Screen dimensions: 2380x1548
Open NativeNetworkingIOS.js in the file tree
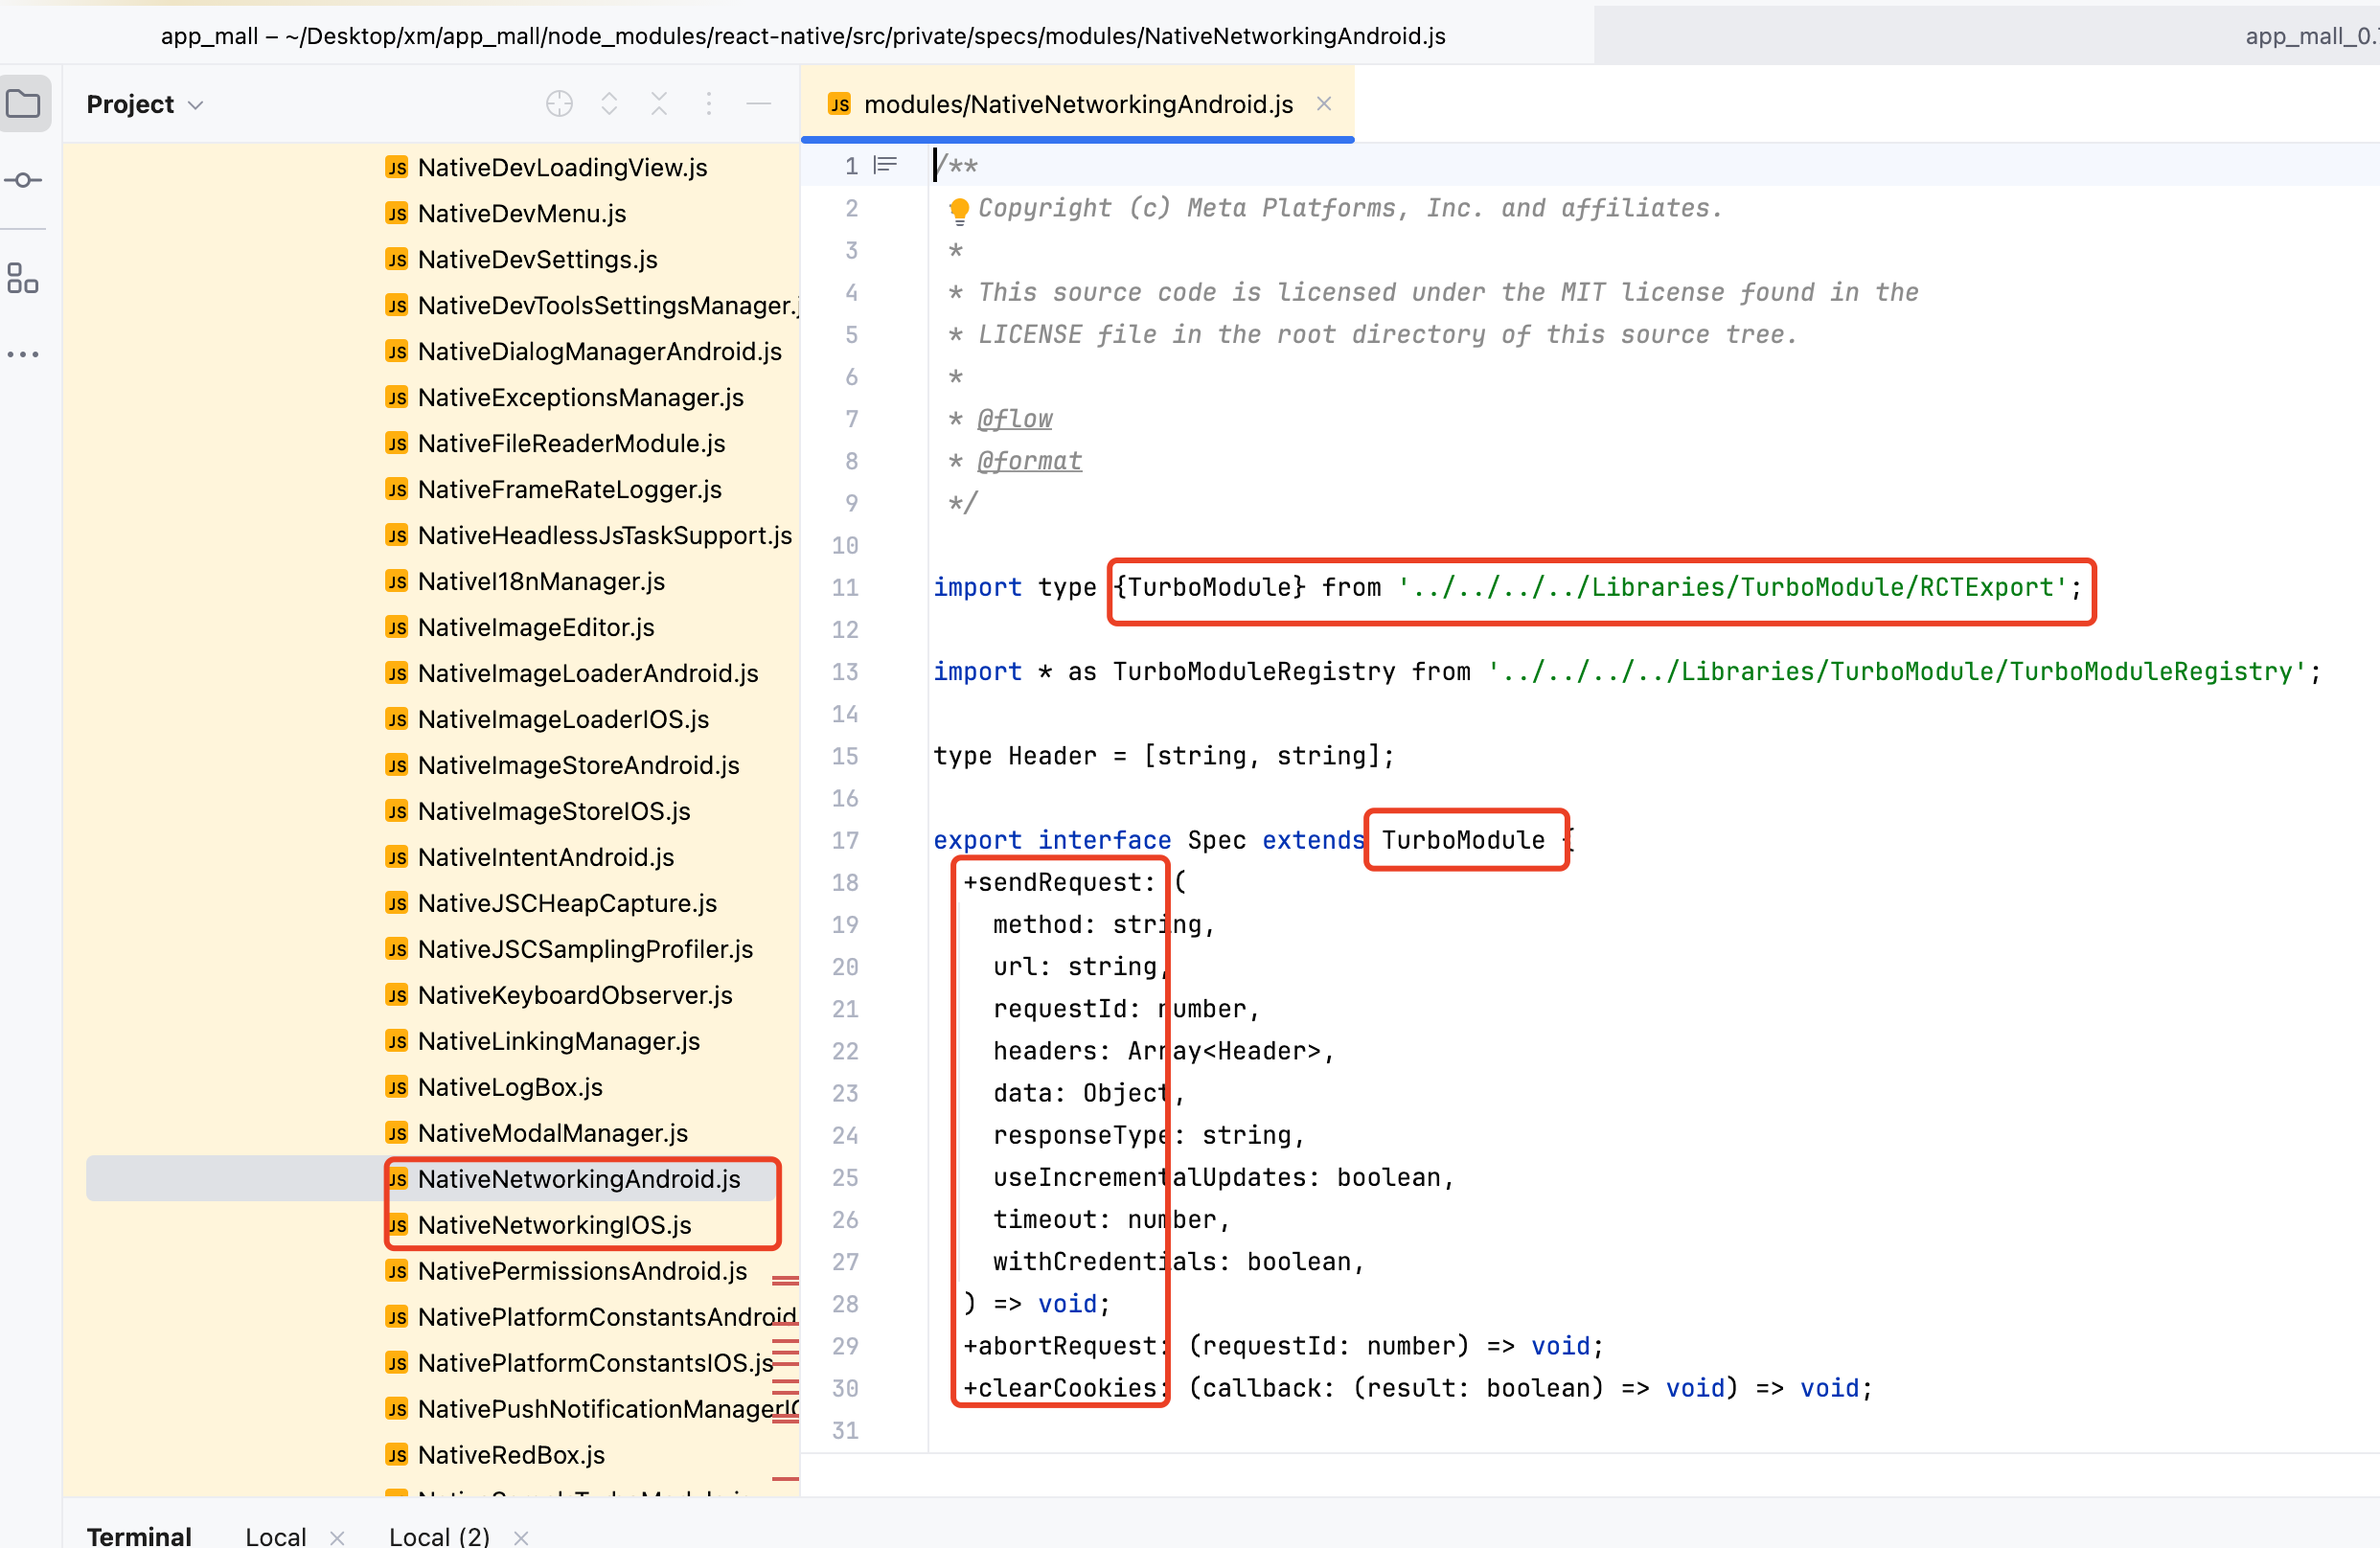coord(554,1225)
